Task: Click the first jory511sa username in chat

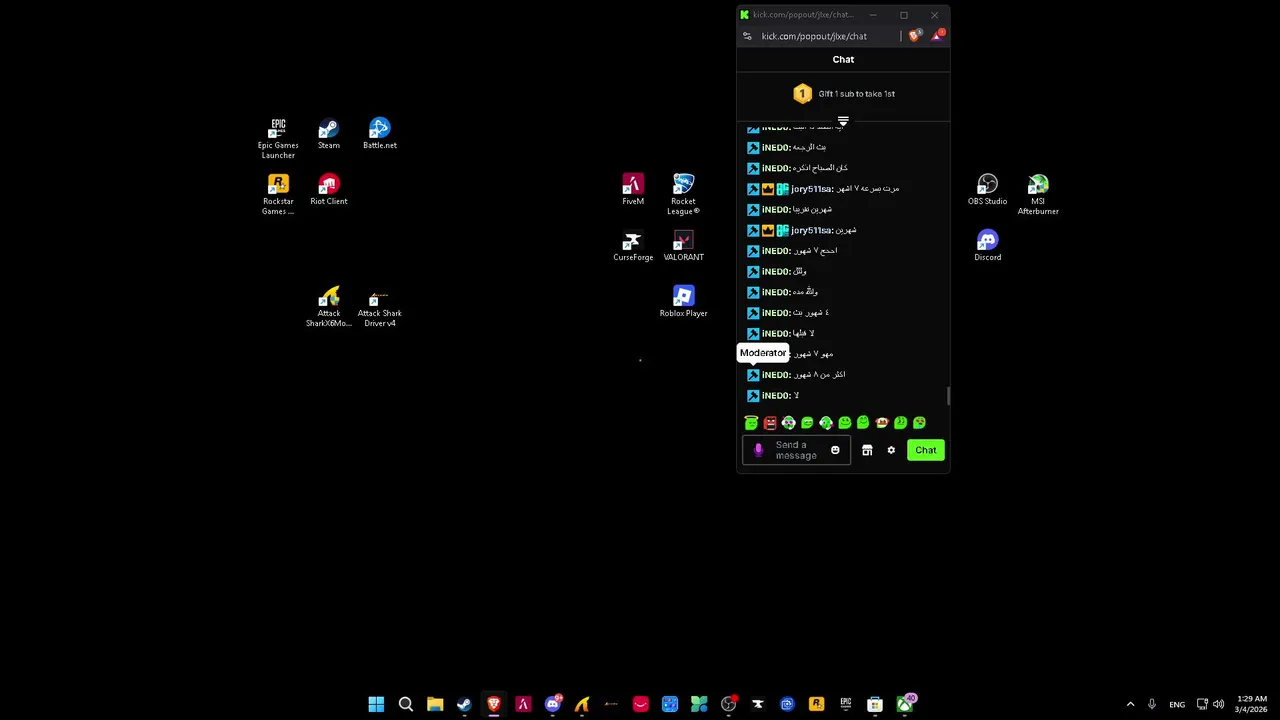Action: 812,189
